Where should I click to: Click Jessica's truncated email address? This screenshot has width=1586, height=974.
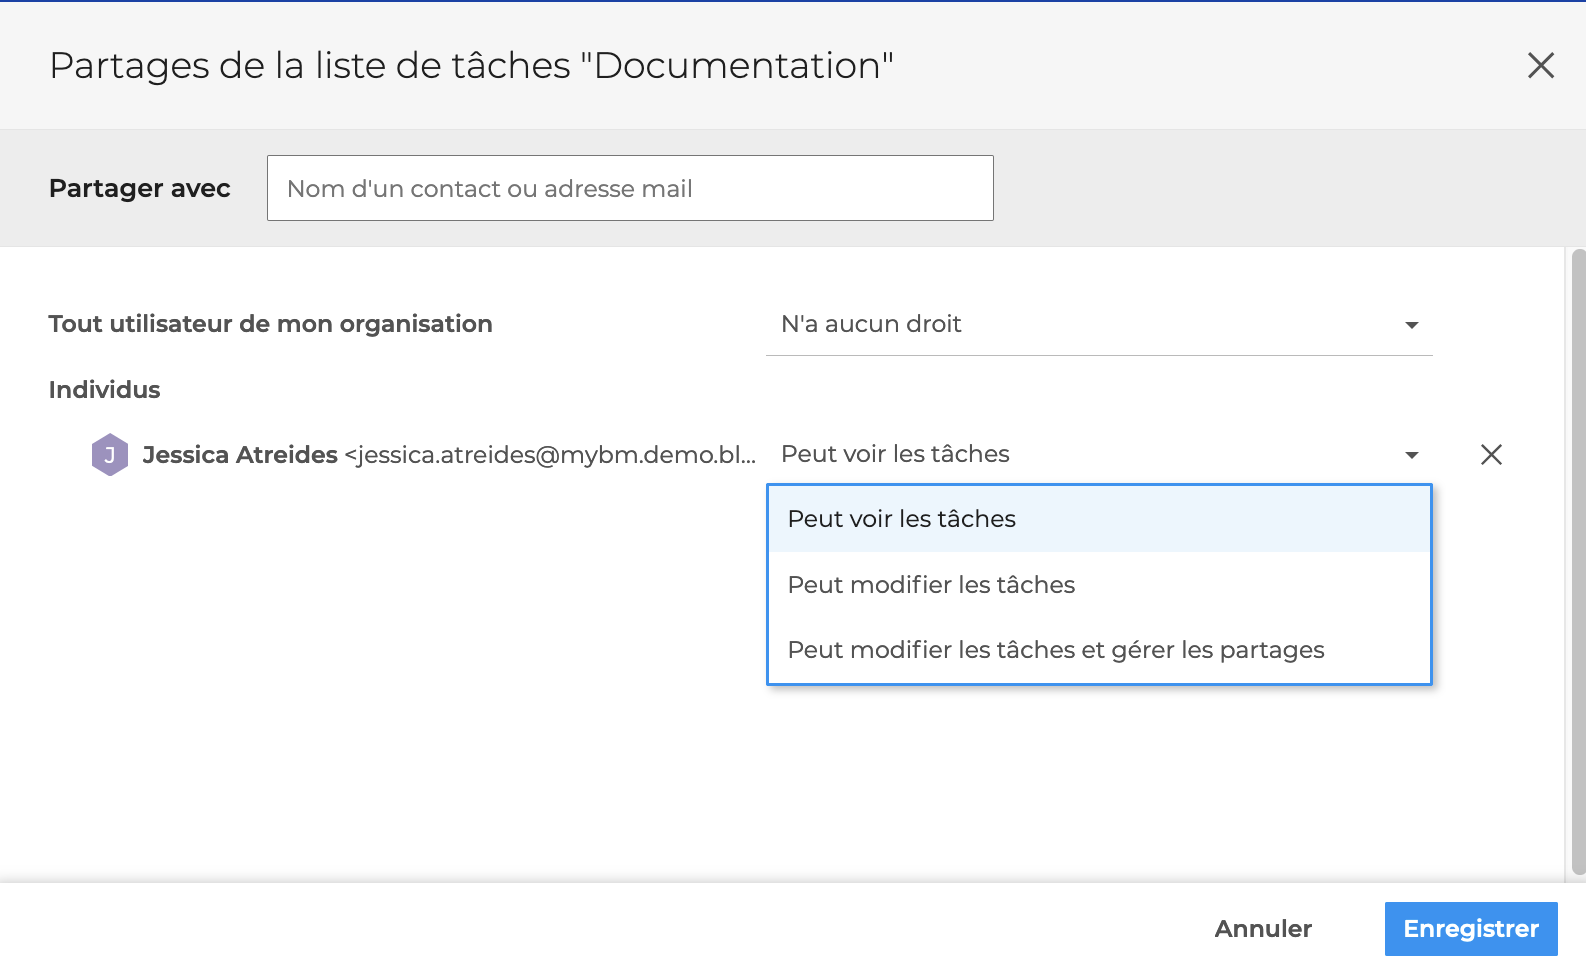coord(550,455)
